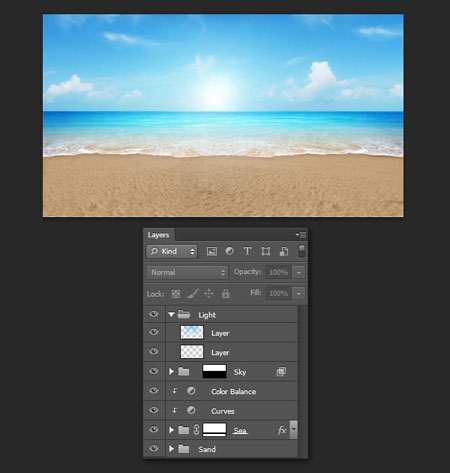Select the Sea group name
The height and width of the screenshot is (473, 450).
coord(240,431)
